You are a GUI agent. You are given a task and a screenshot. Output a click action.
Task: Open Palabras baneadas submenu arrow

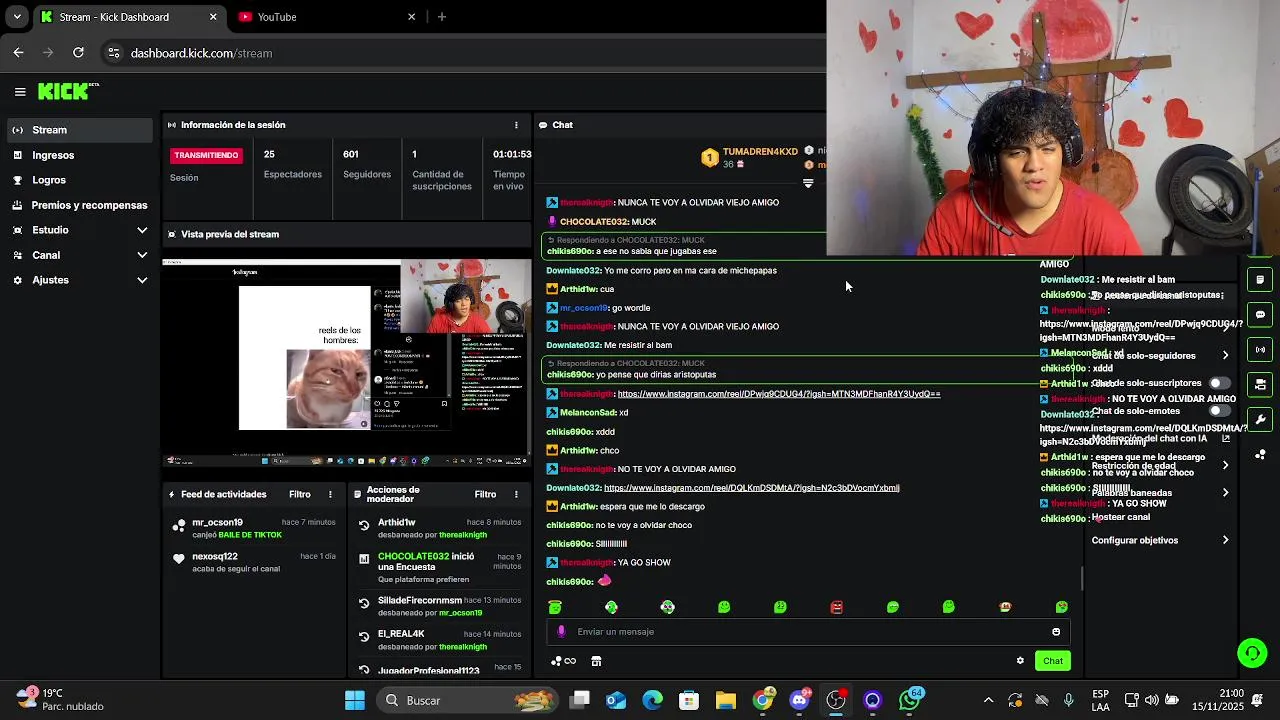(x=1226, y=493)
